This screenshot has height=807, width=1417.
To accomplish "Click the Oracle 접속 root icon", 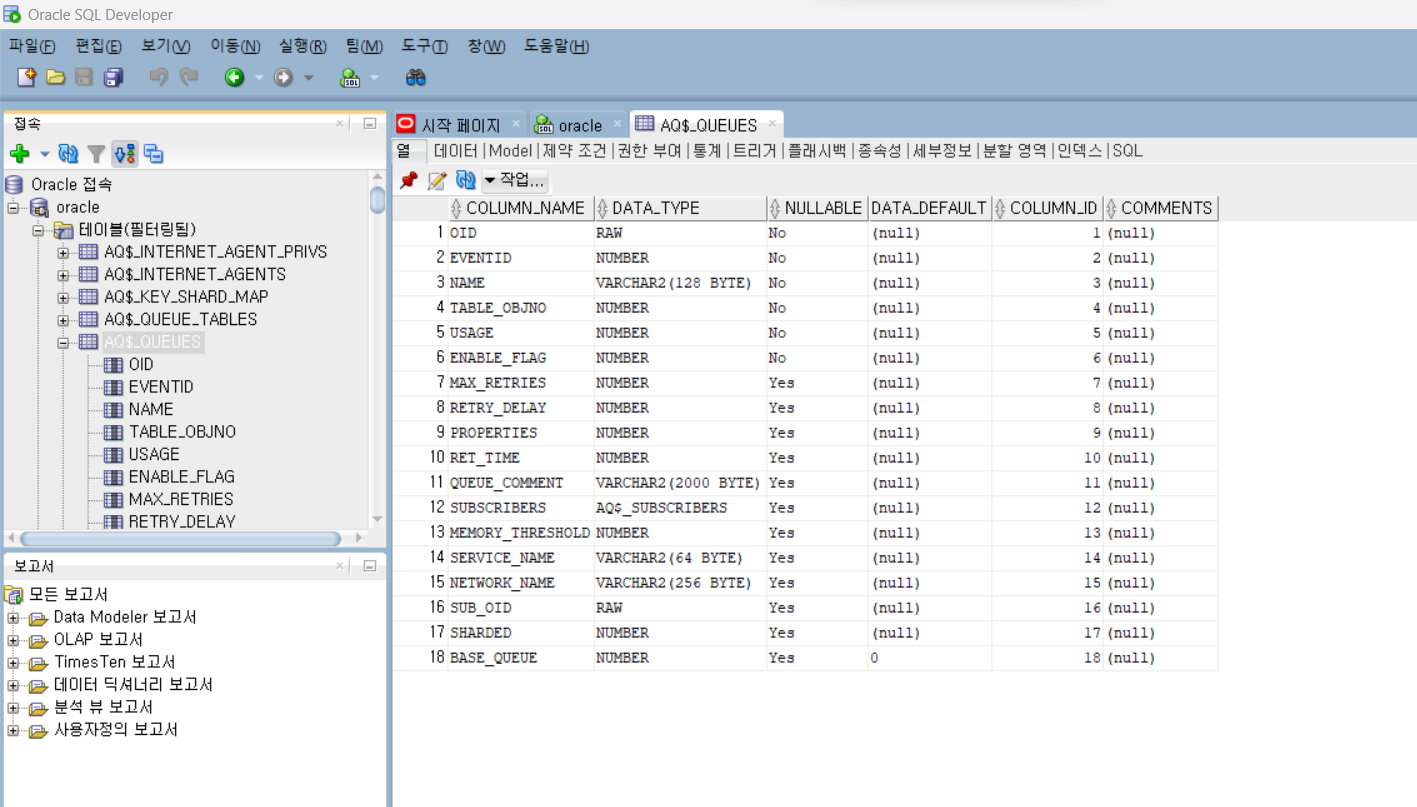I will point(14,184).
